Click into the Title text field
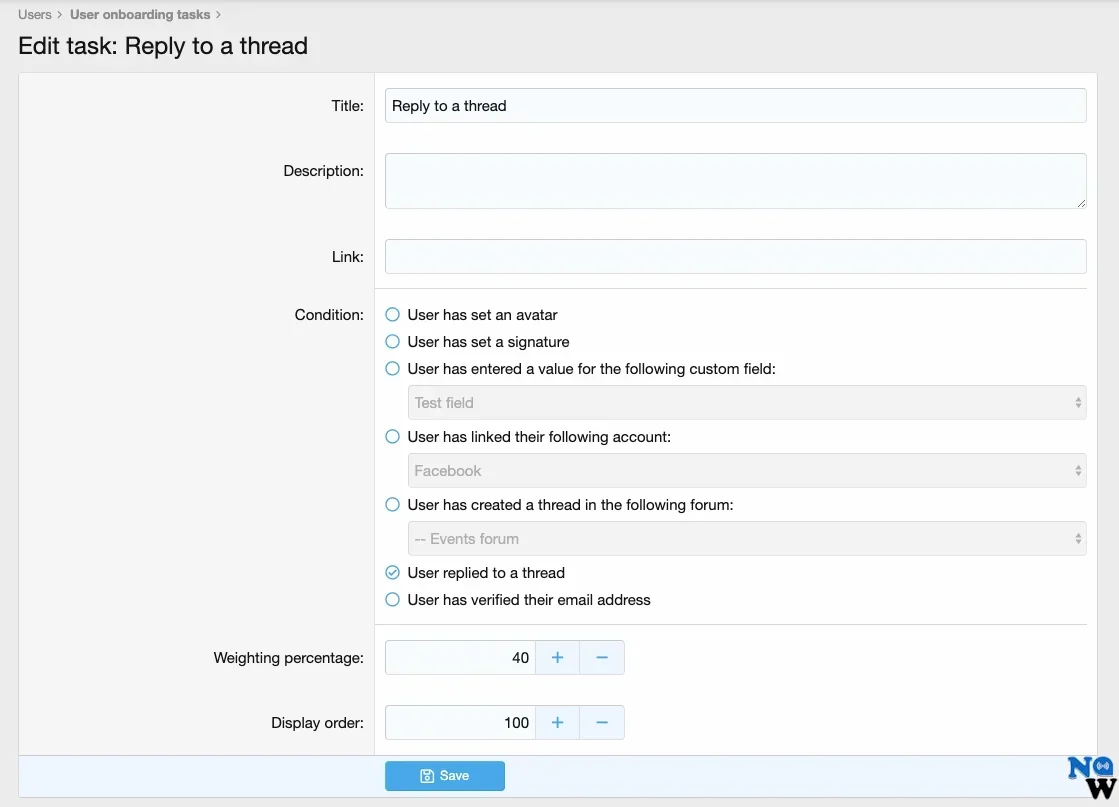 point(735,106)
